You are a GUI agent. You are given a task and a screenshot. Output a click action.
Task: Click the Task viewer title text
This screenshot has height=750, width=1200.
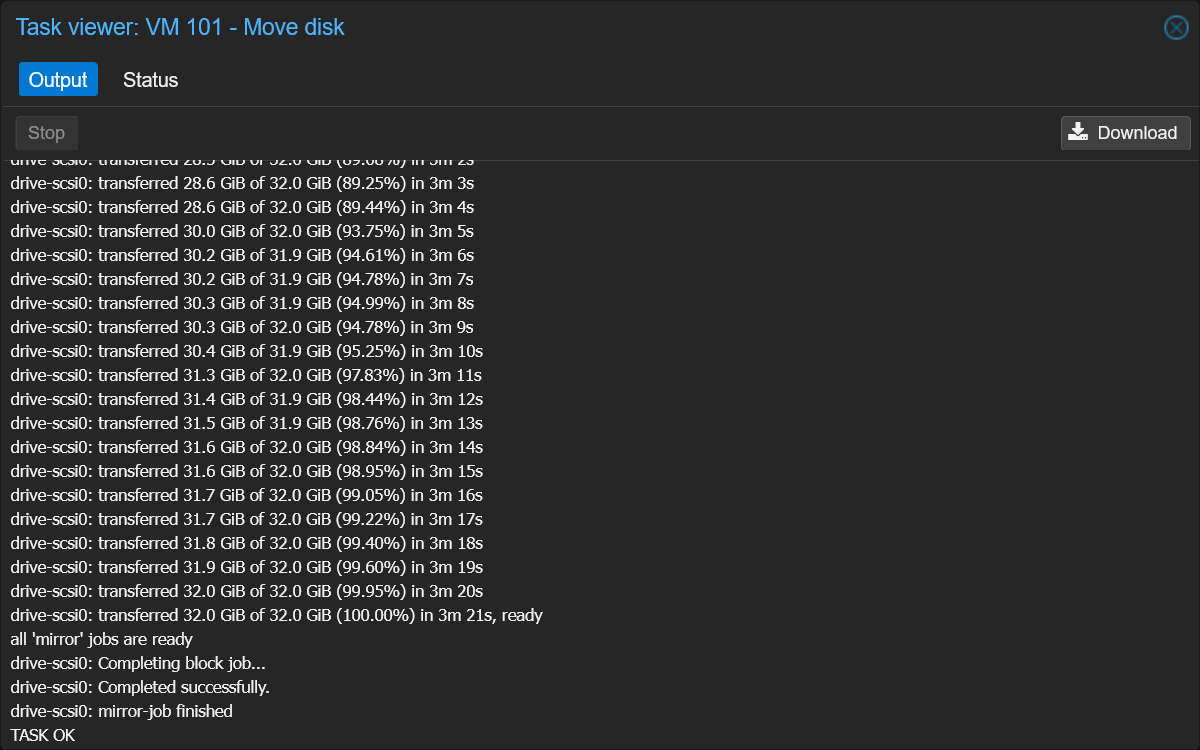click(x=180, y=27)
